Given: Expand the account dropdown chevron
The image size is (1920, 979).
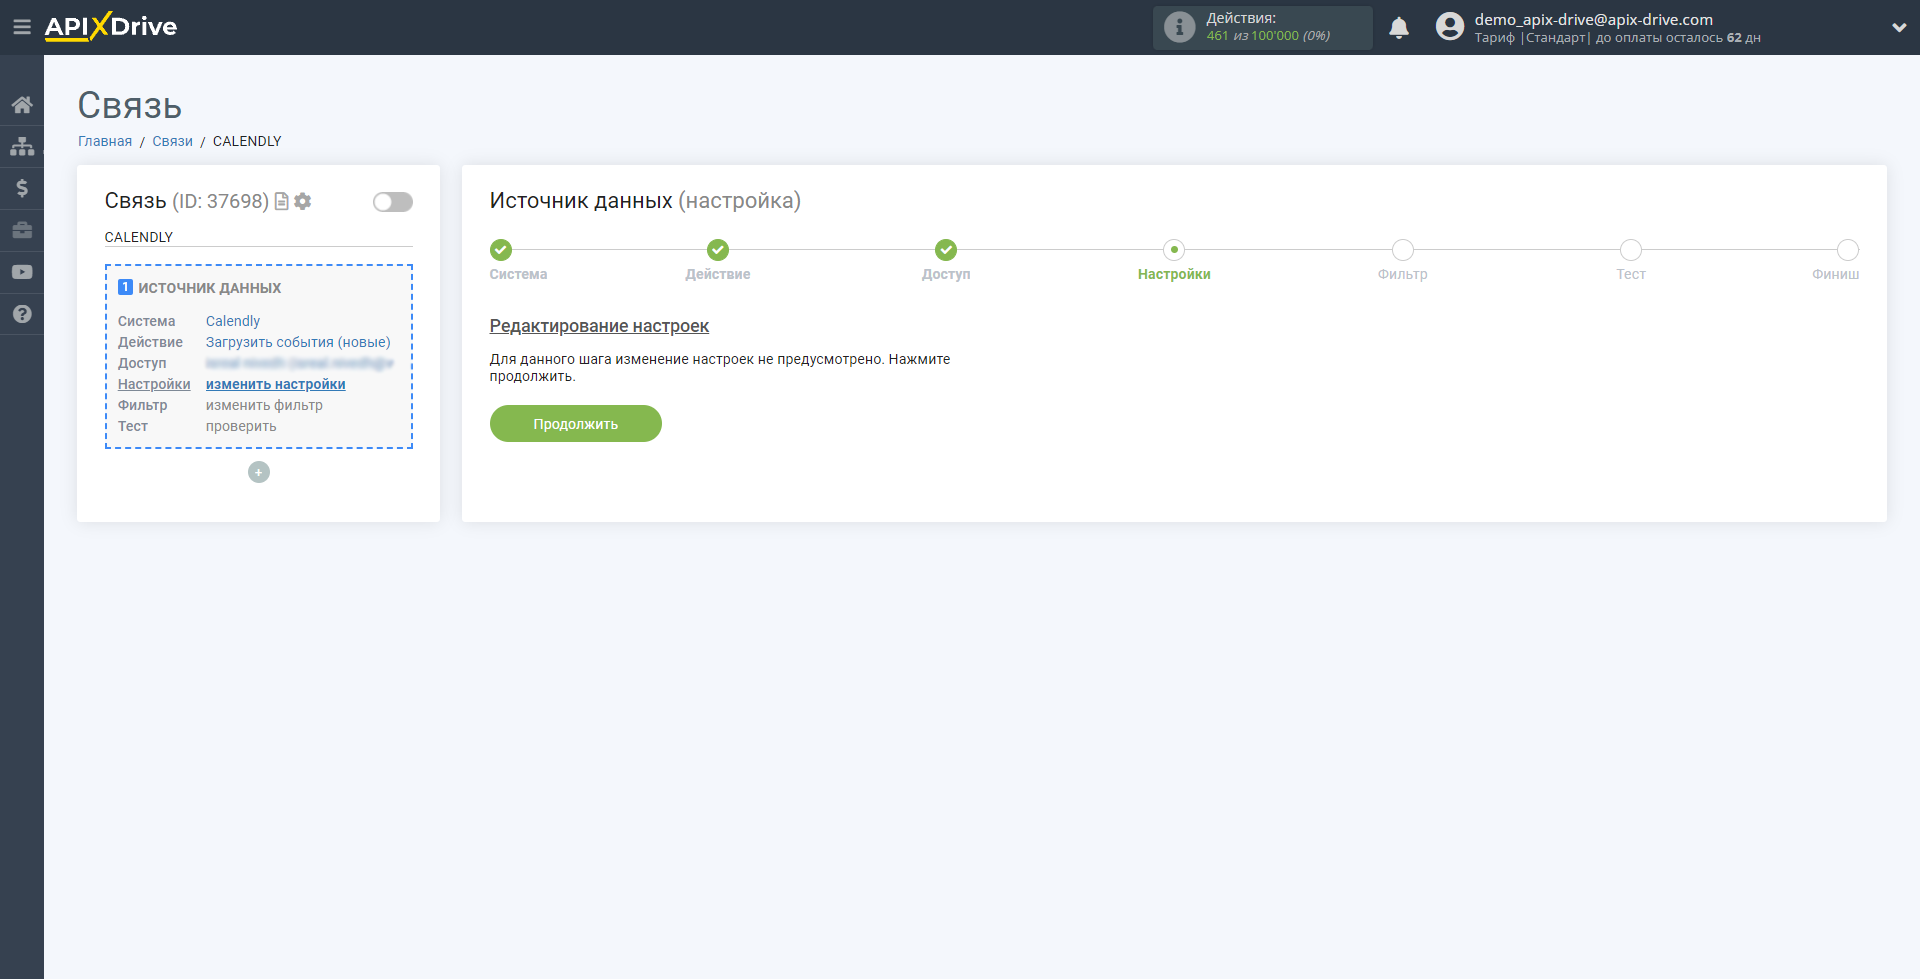Looking at the screenshot, I should tap(1899, 27).
